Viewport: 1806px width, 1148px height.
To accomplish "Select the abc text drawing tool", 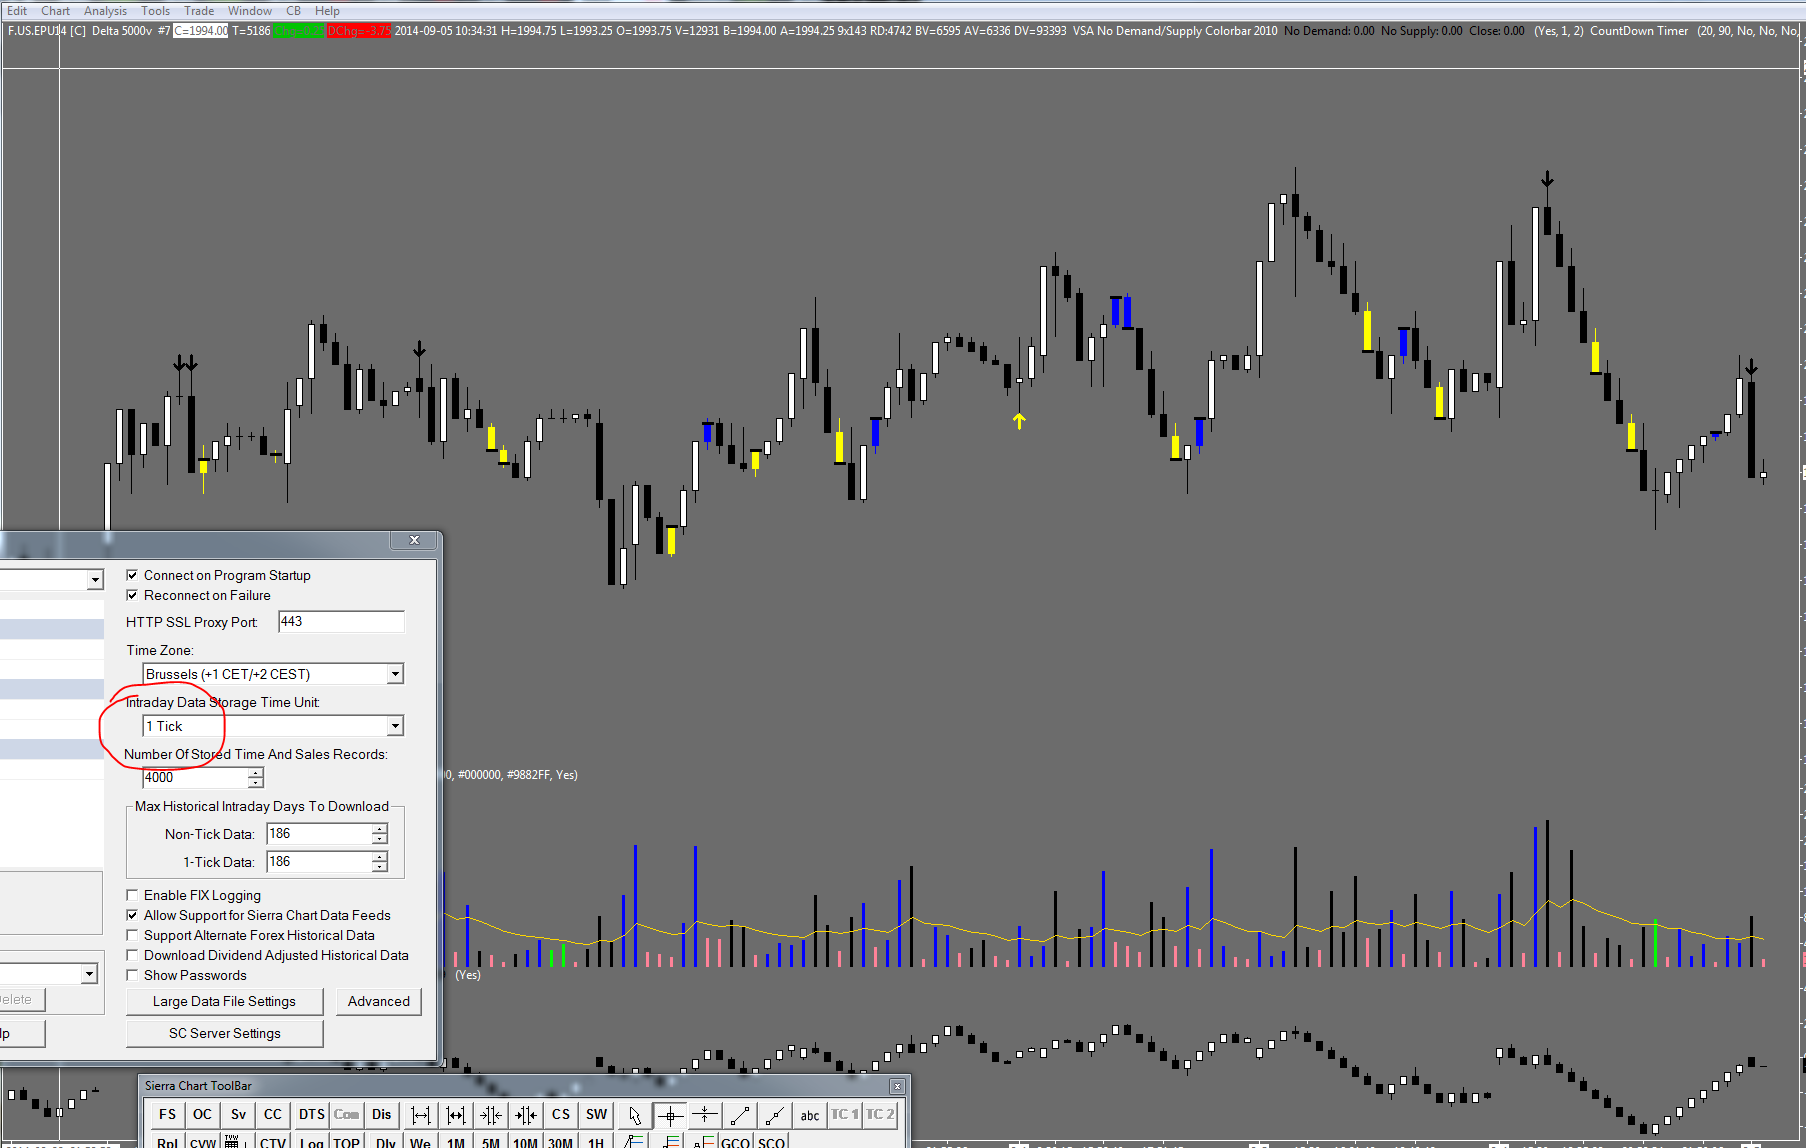I will (810, 1114).
